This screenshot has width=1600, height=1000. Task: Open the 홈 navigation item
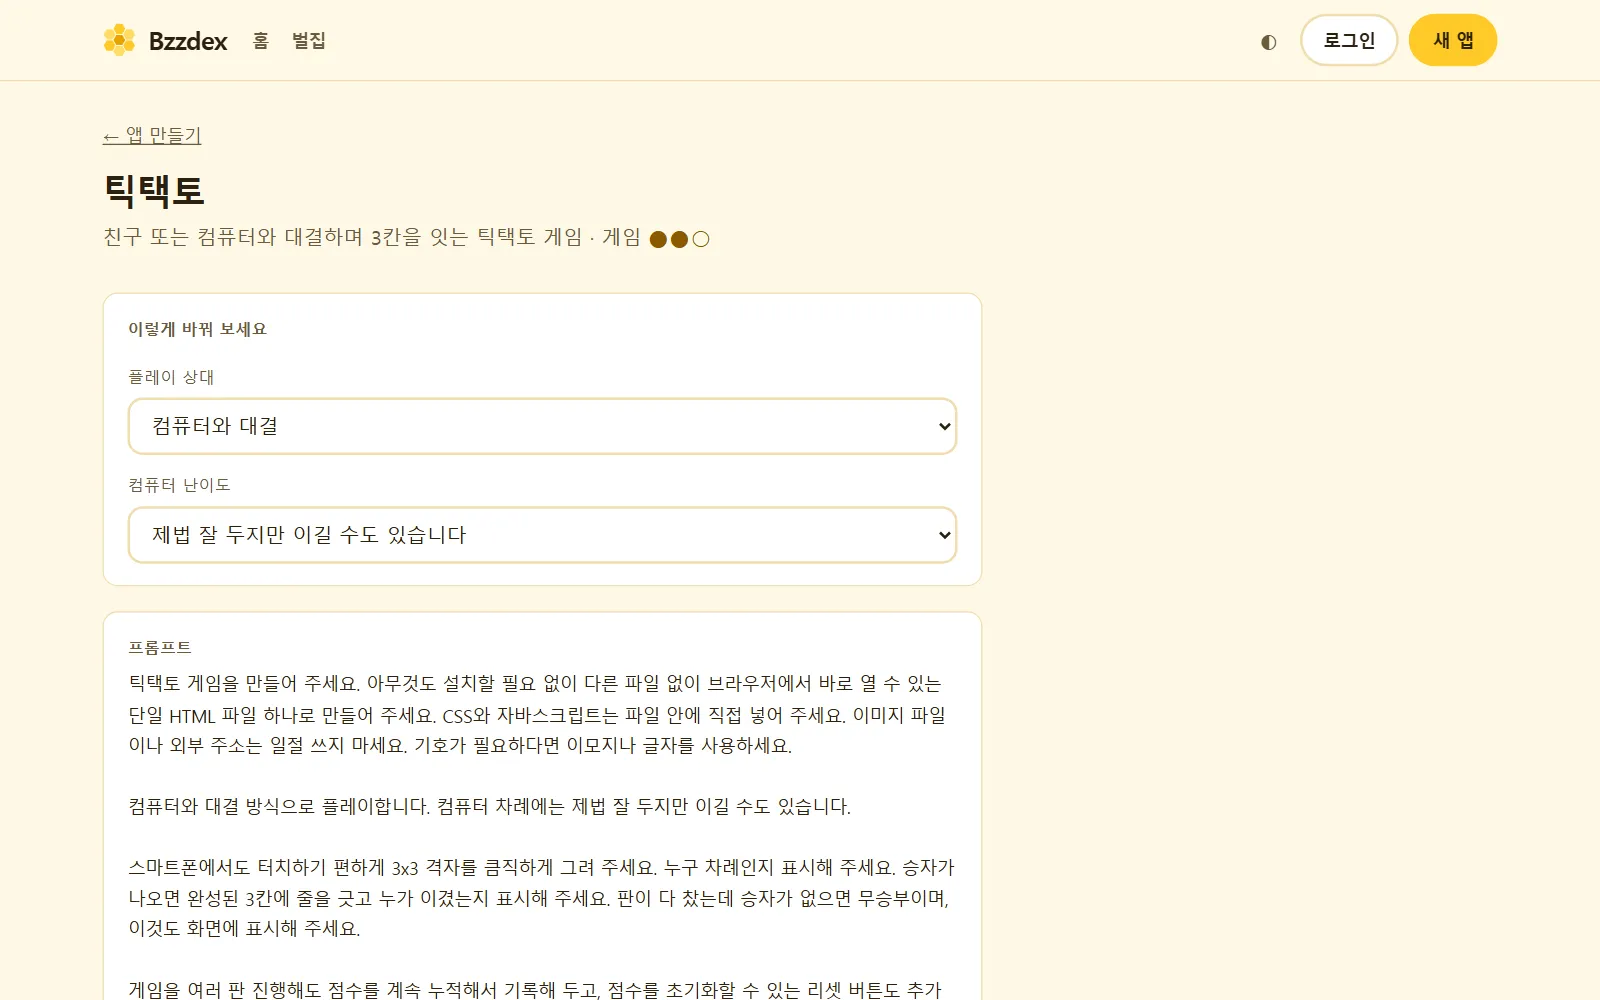click(x=261, y=40)
